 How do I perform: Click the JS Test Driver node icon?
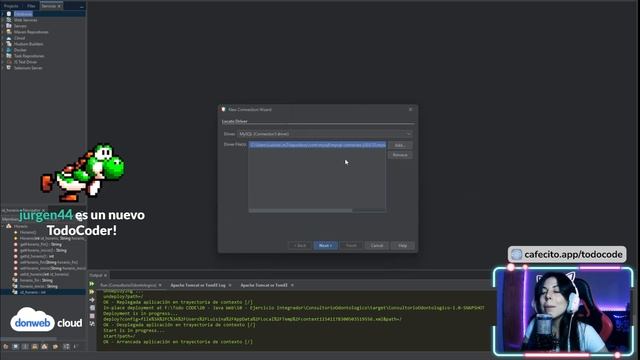pyautogui.click(x=9, y=62)
